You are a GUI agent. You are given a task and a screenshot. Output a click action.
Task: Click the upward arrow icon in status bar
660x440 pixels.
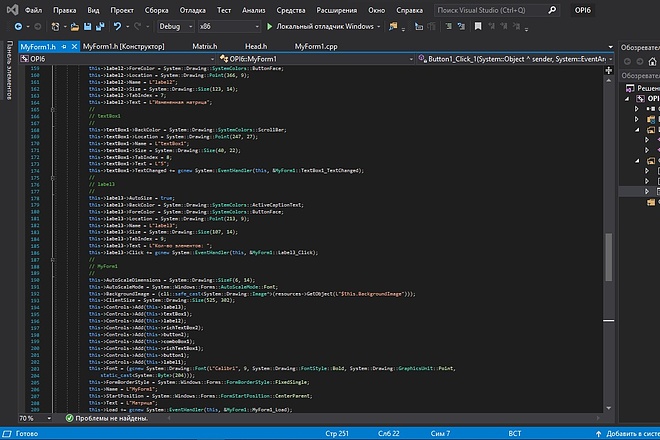(x=598, y=434)
